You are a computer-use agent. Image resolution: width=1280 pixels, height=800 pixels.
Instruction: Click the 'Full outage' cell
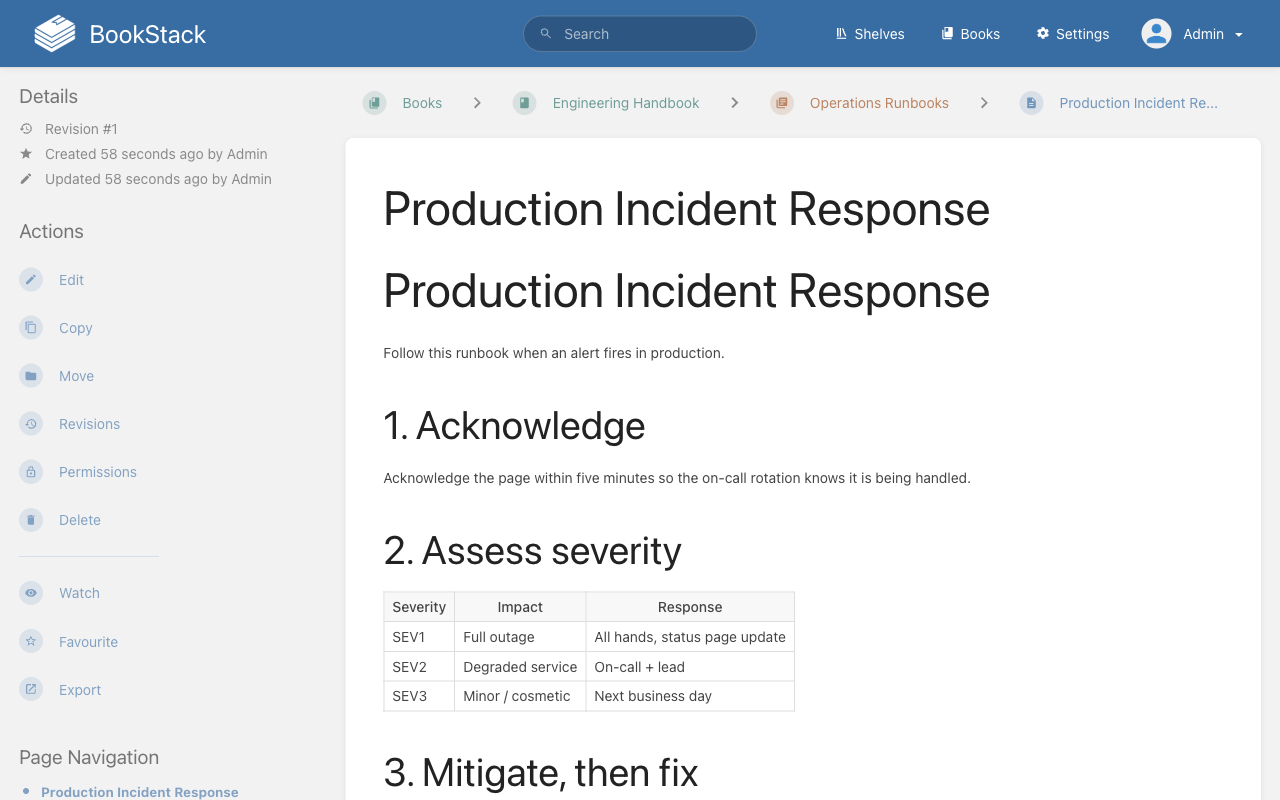pyautogui.click(x=520, y=637)
